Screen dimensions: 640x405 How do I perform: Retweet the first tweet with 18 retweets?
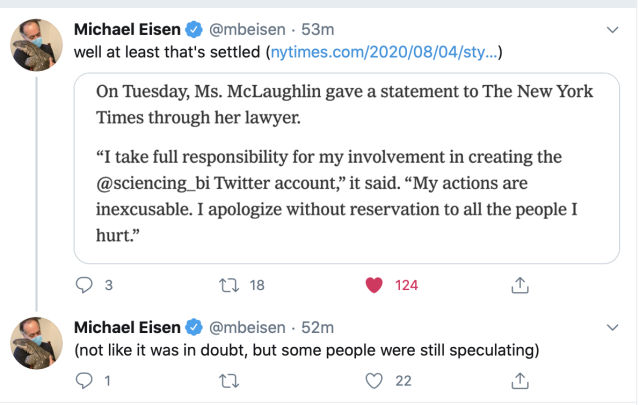[x=230, y=285]
